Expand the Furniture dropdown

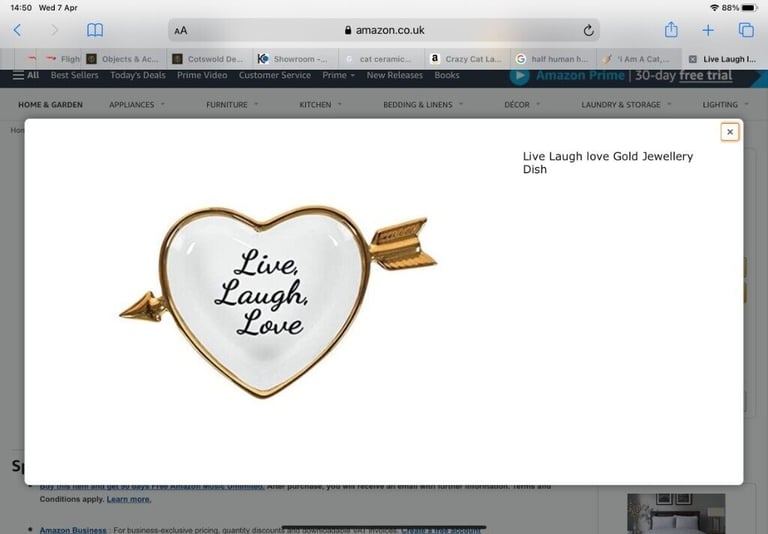pos(232,105)
